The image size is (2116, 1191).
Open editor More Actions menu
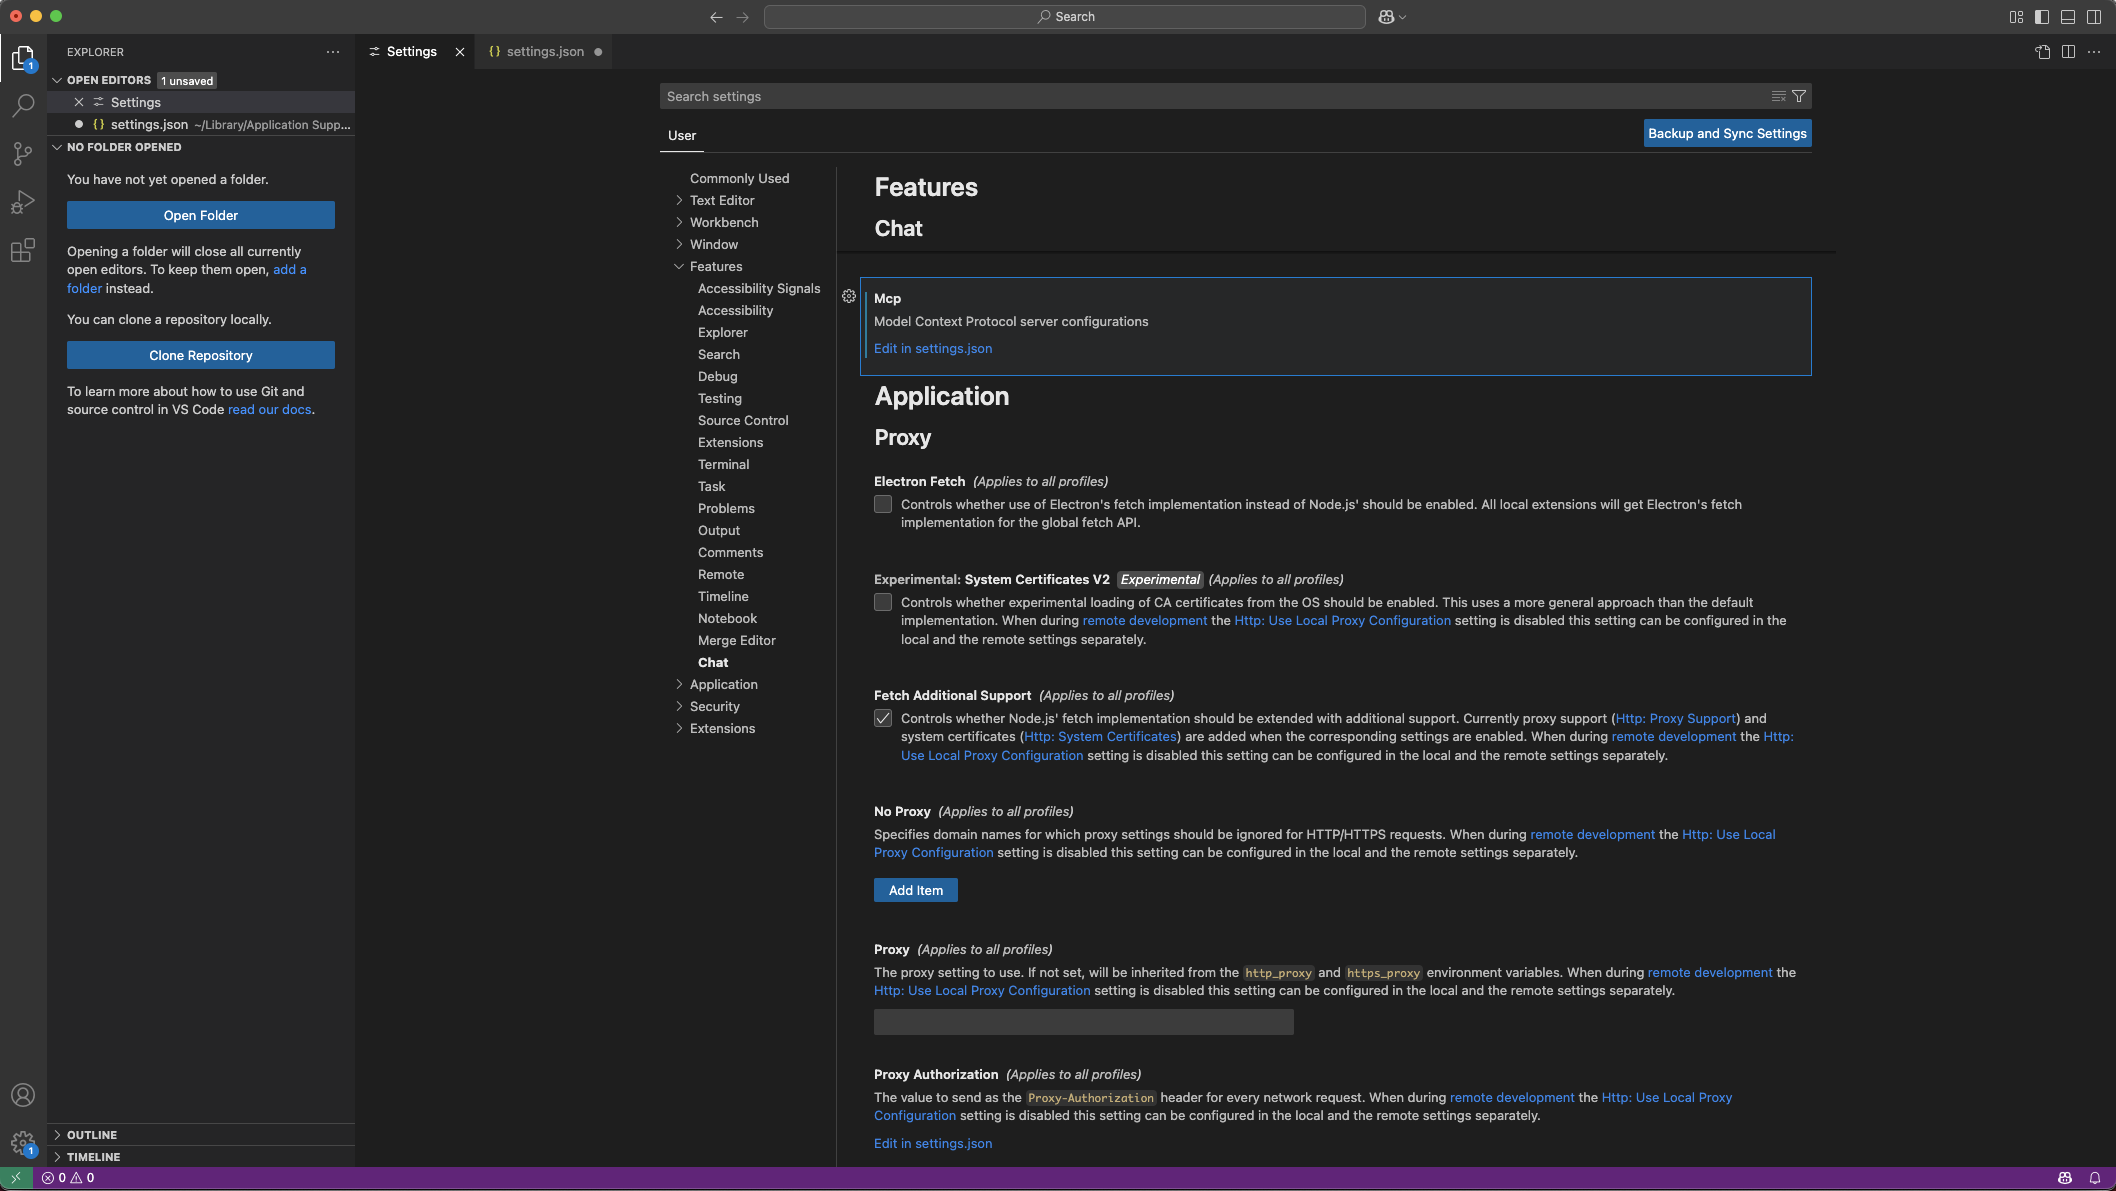click(2094, 52)
